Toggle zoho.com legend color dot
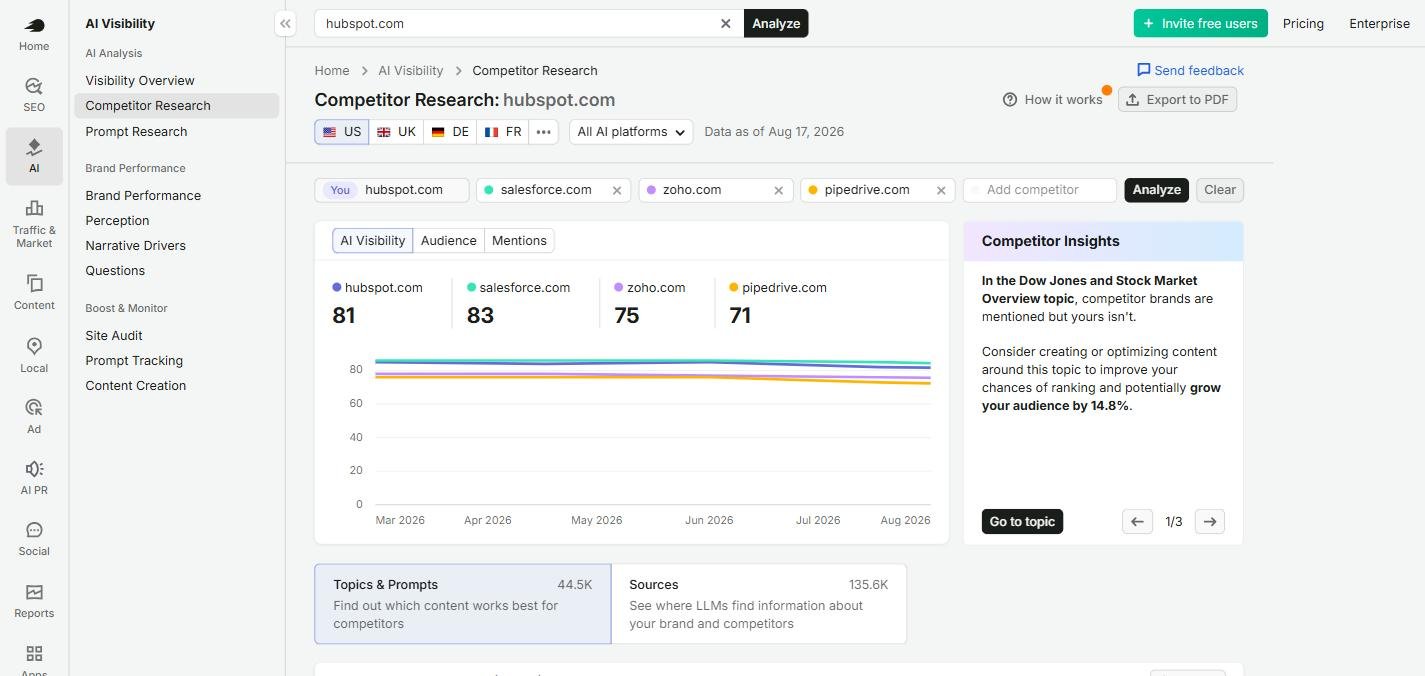 pos(619,288)
